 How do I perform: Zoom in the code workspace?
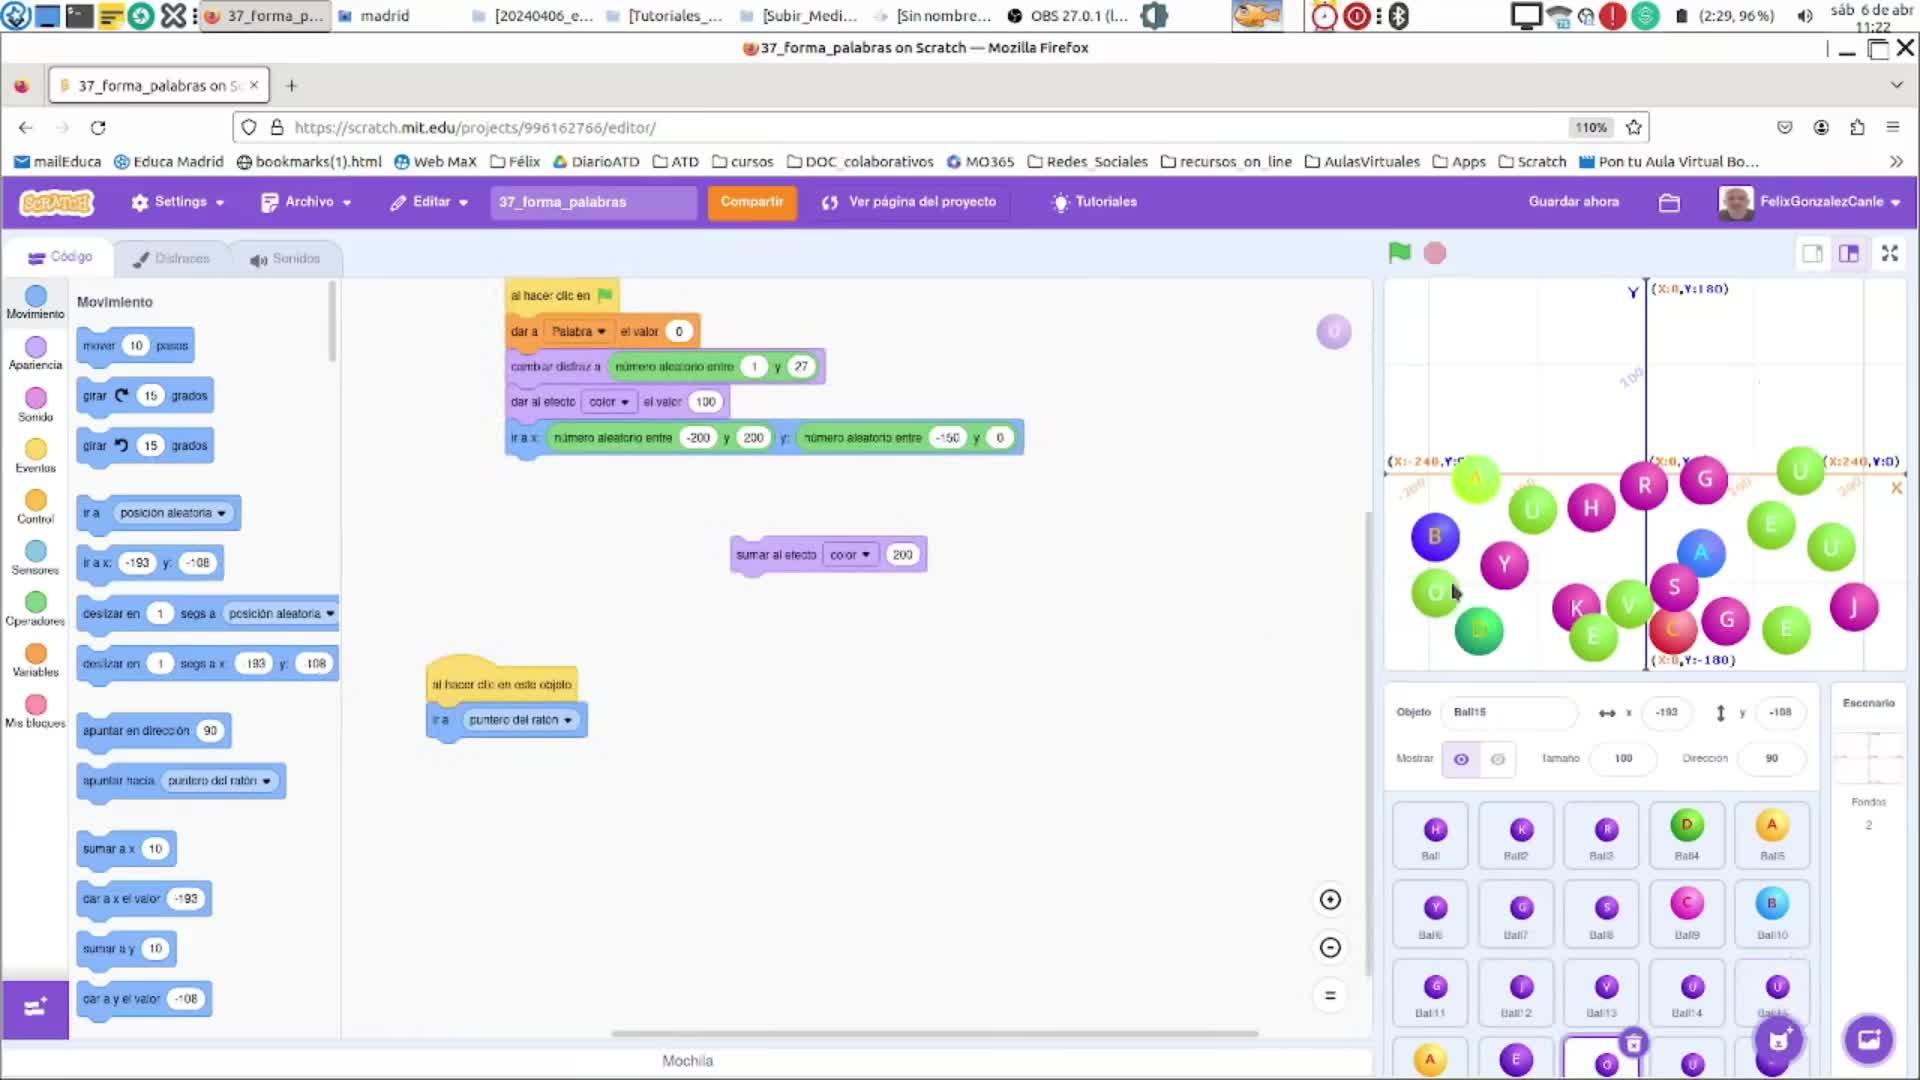(x=1330, y=899)
